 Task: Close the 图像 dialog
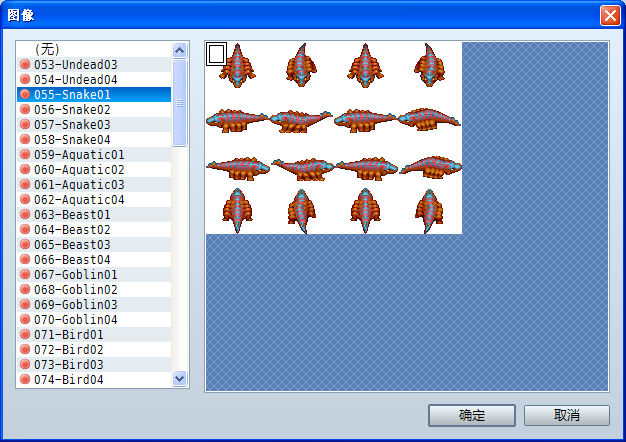pyautogui.click(x=610, y=16)
